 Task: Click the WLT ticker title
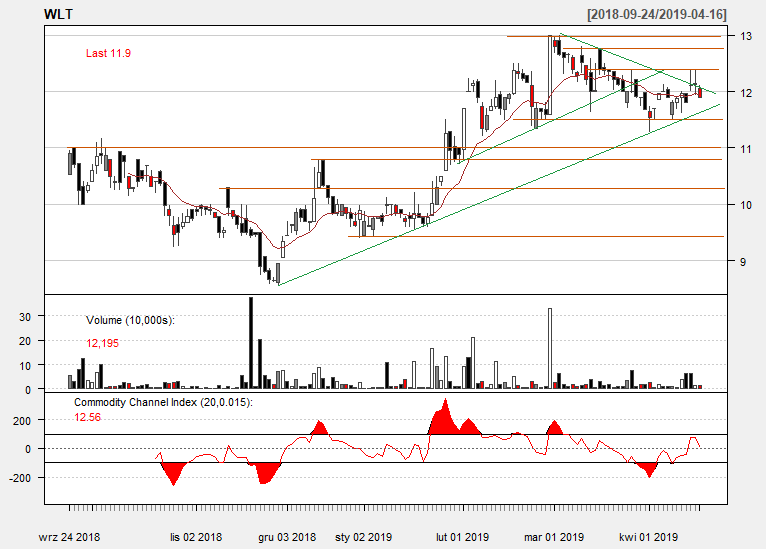coord(58,14)
